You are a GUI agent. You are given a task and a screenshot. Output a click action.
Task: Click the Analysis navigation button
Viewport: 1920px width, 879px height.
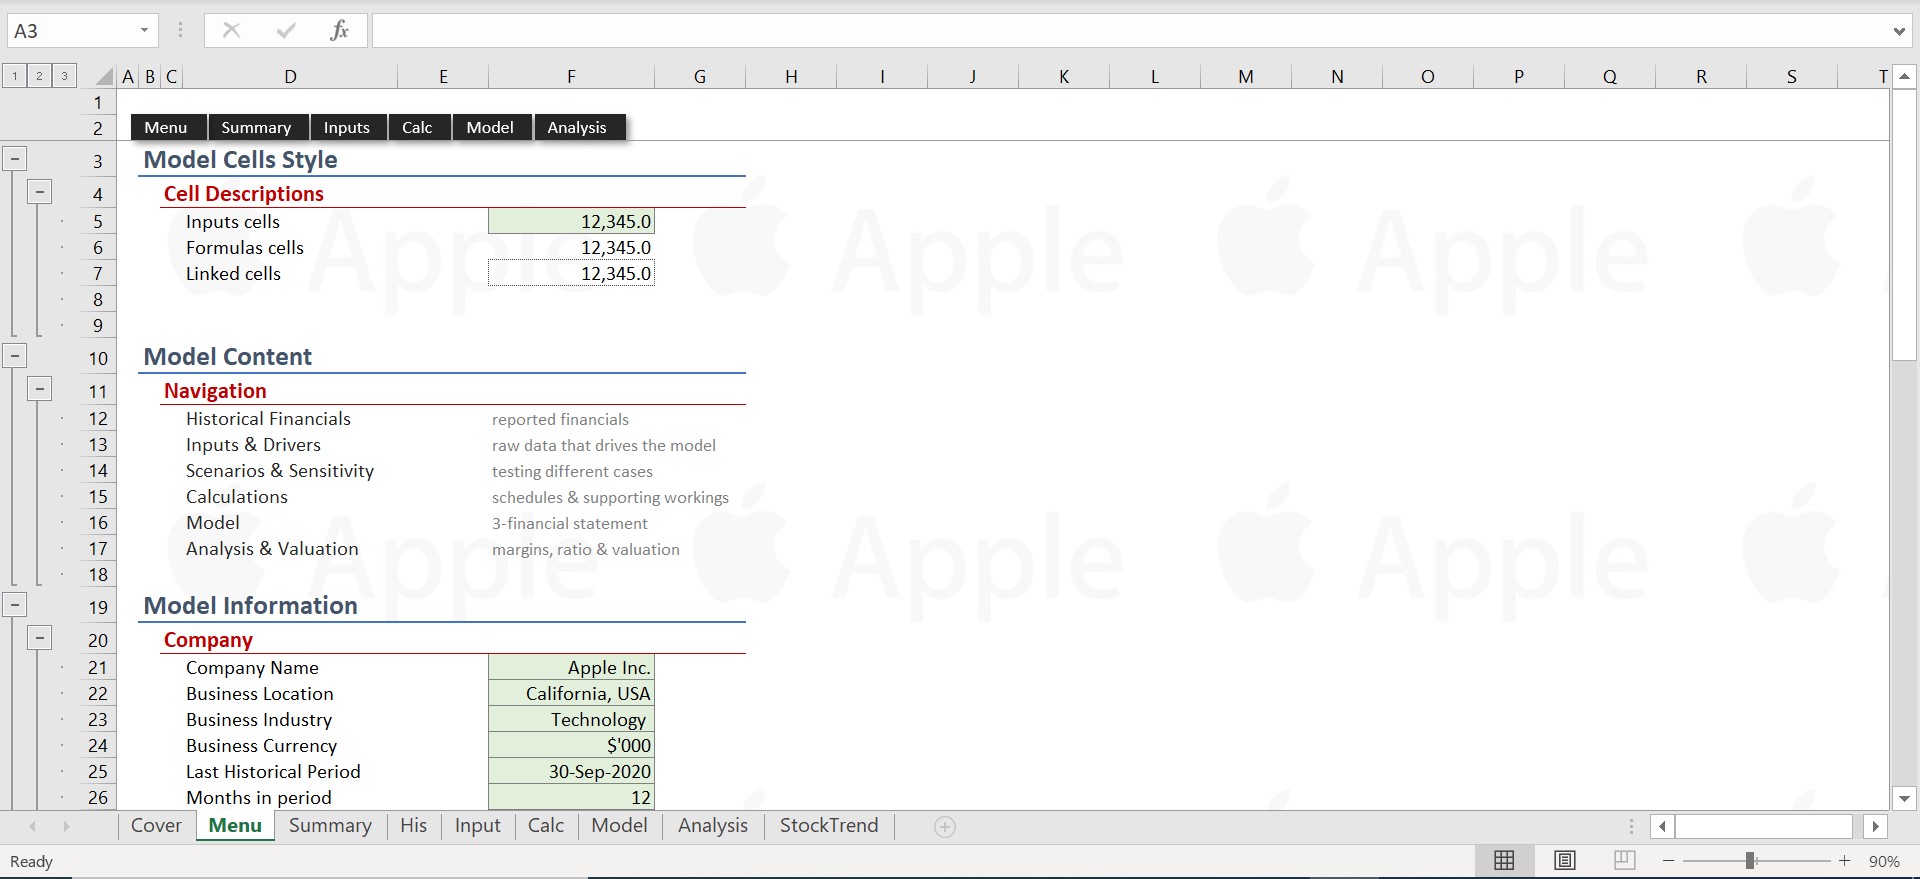579,127
